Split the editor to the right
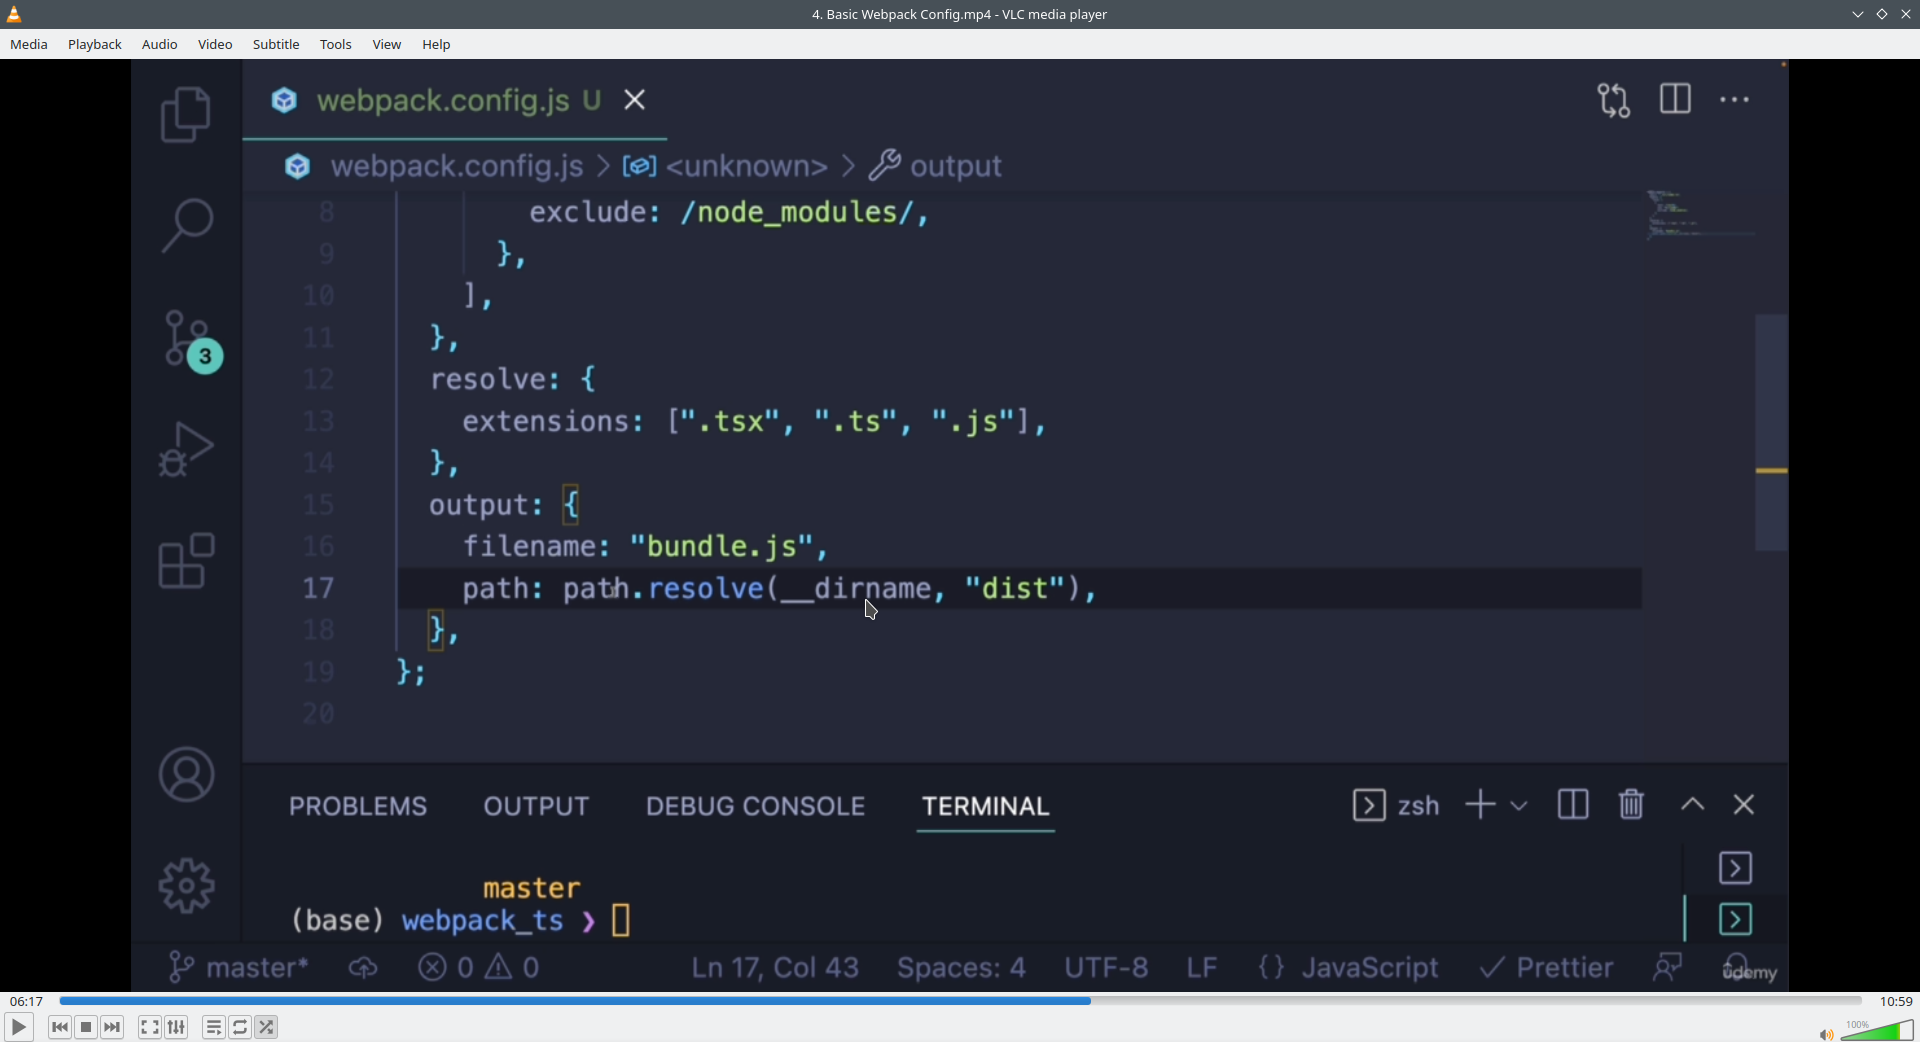The image size is (1920, 1042). (1676, 99)
